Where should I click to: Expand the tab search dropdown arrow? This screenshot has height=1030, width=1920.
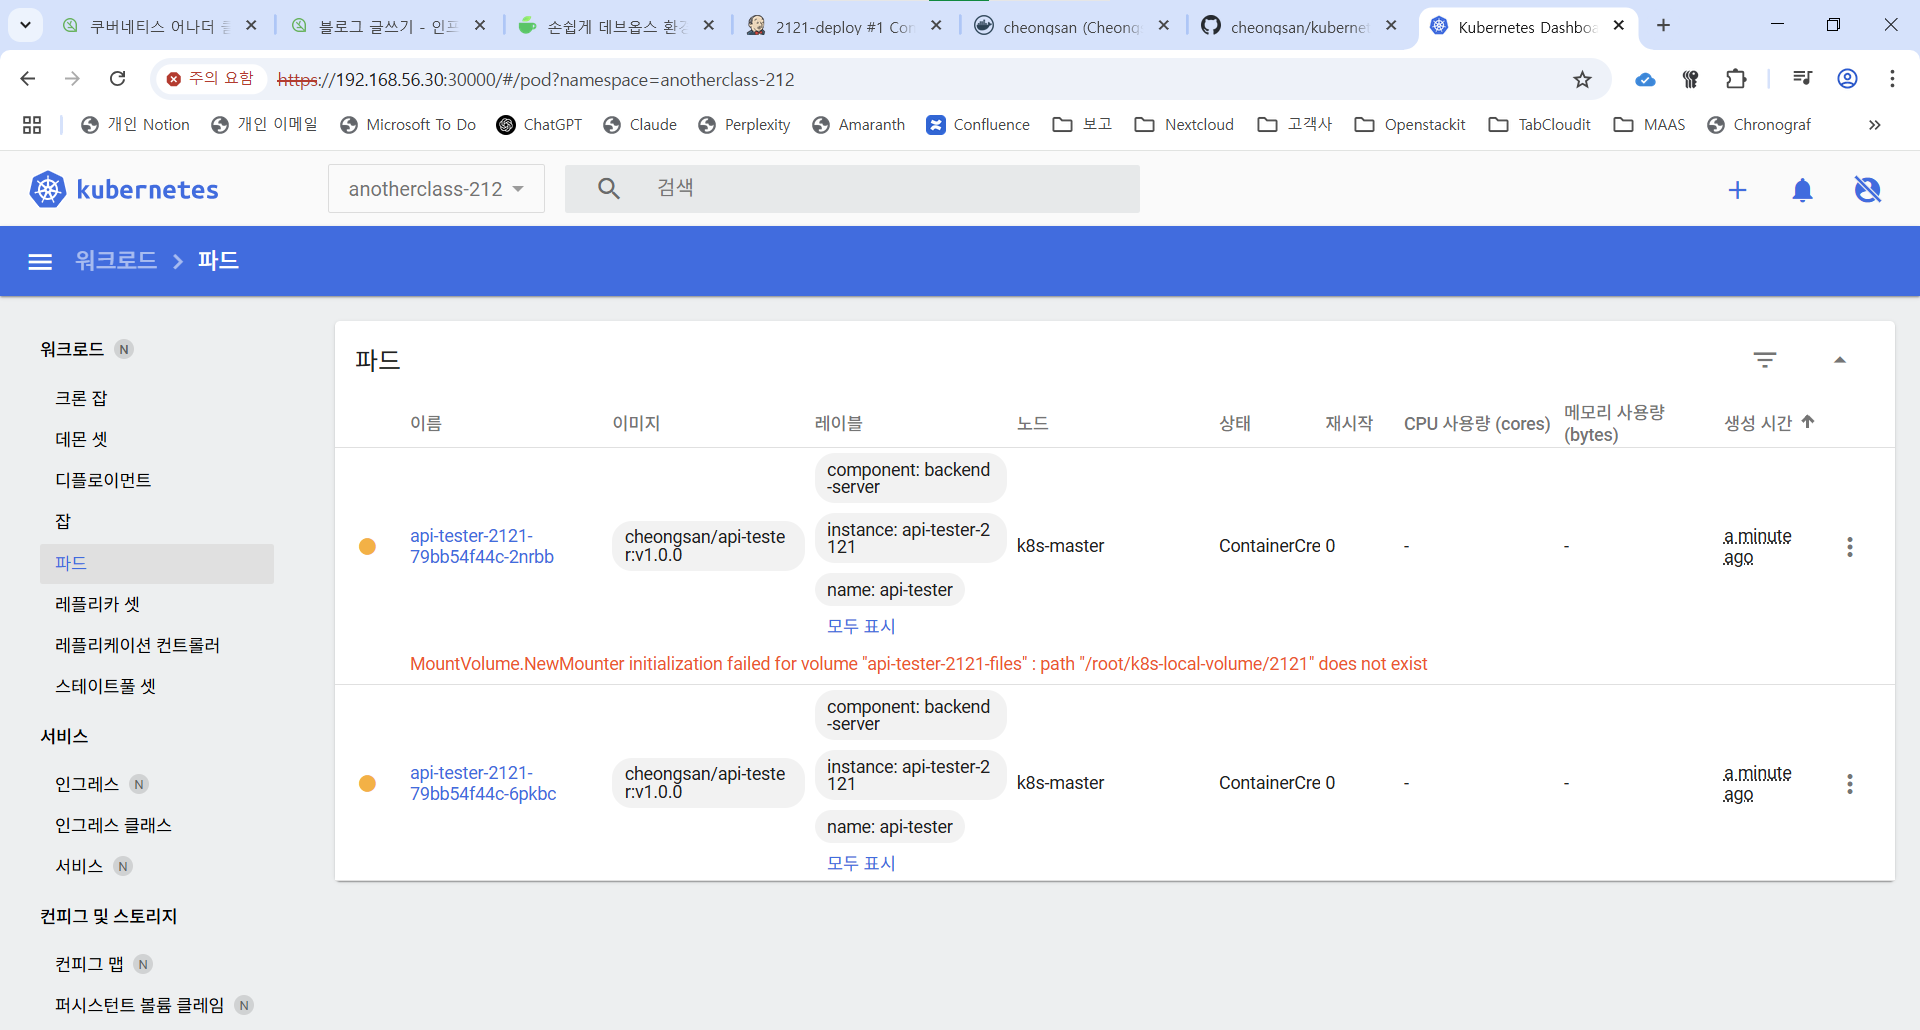point(25,25)
